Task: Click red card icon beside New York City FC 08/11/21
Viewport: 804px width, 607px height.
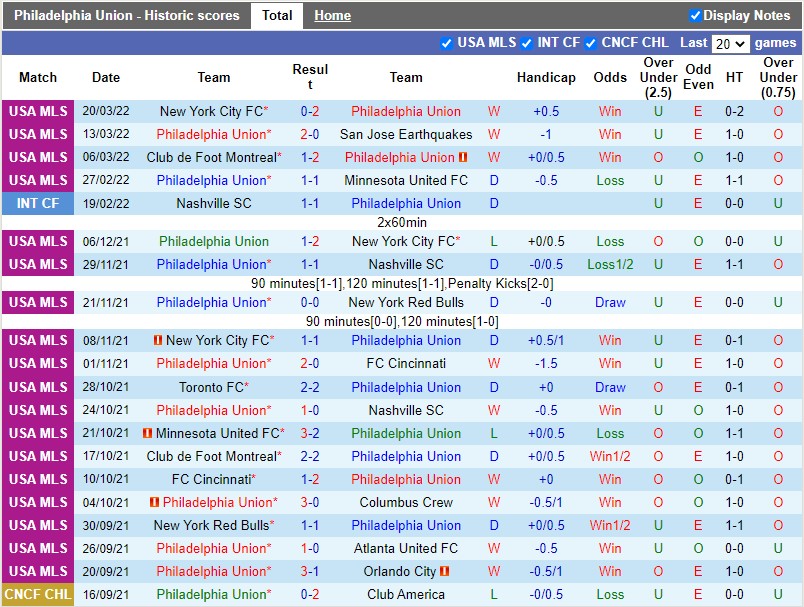Action: pyautogui.click(x=158, y=340)
